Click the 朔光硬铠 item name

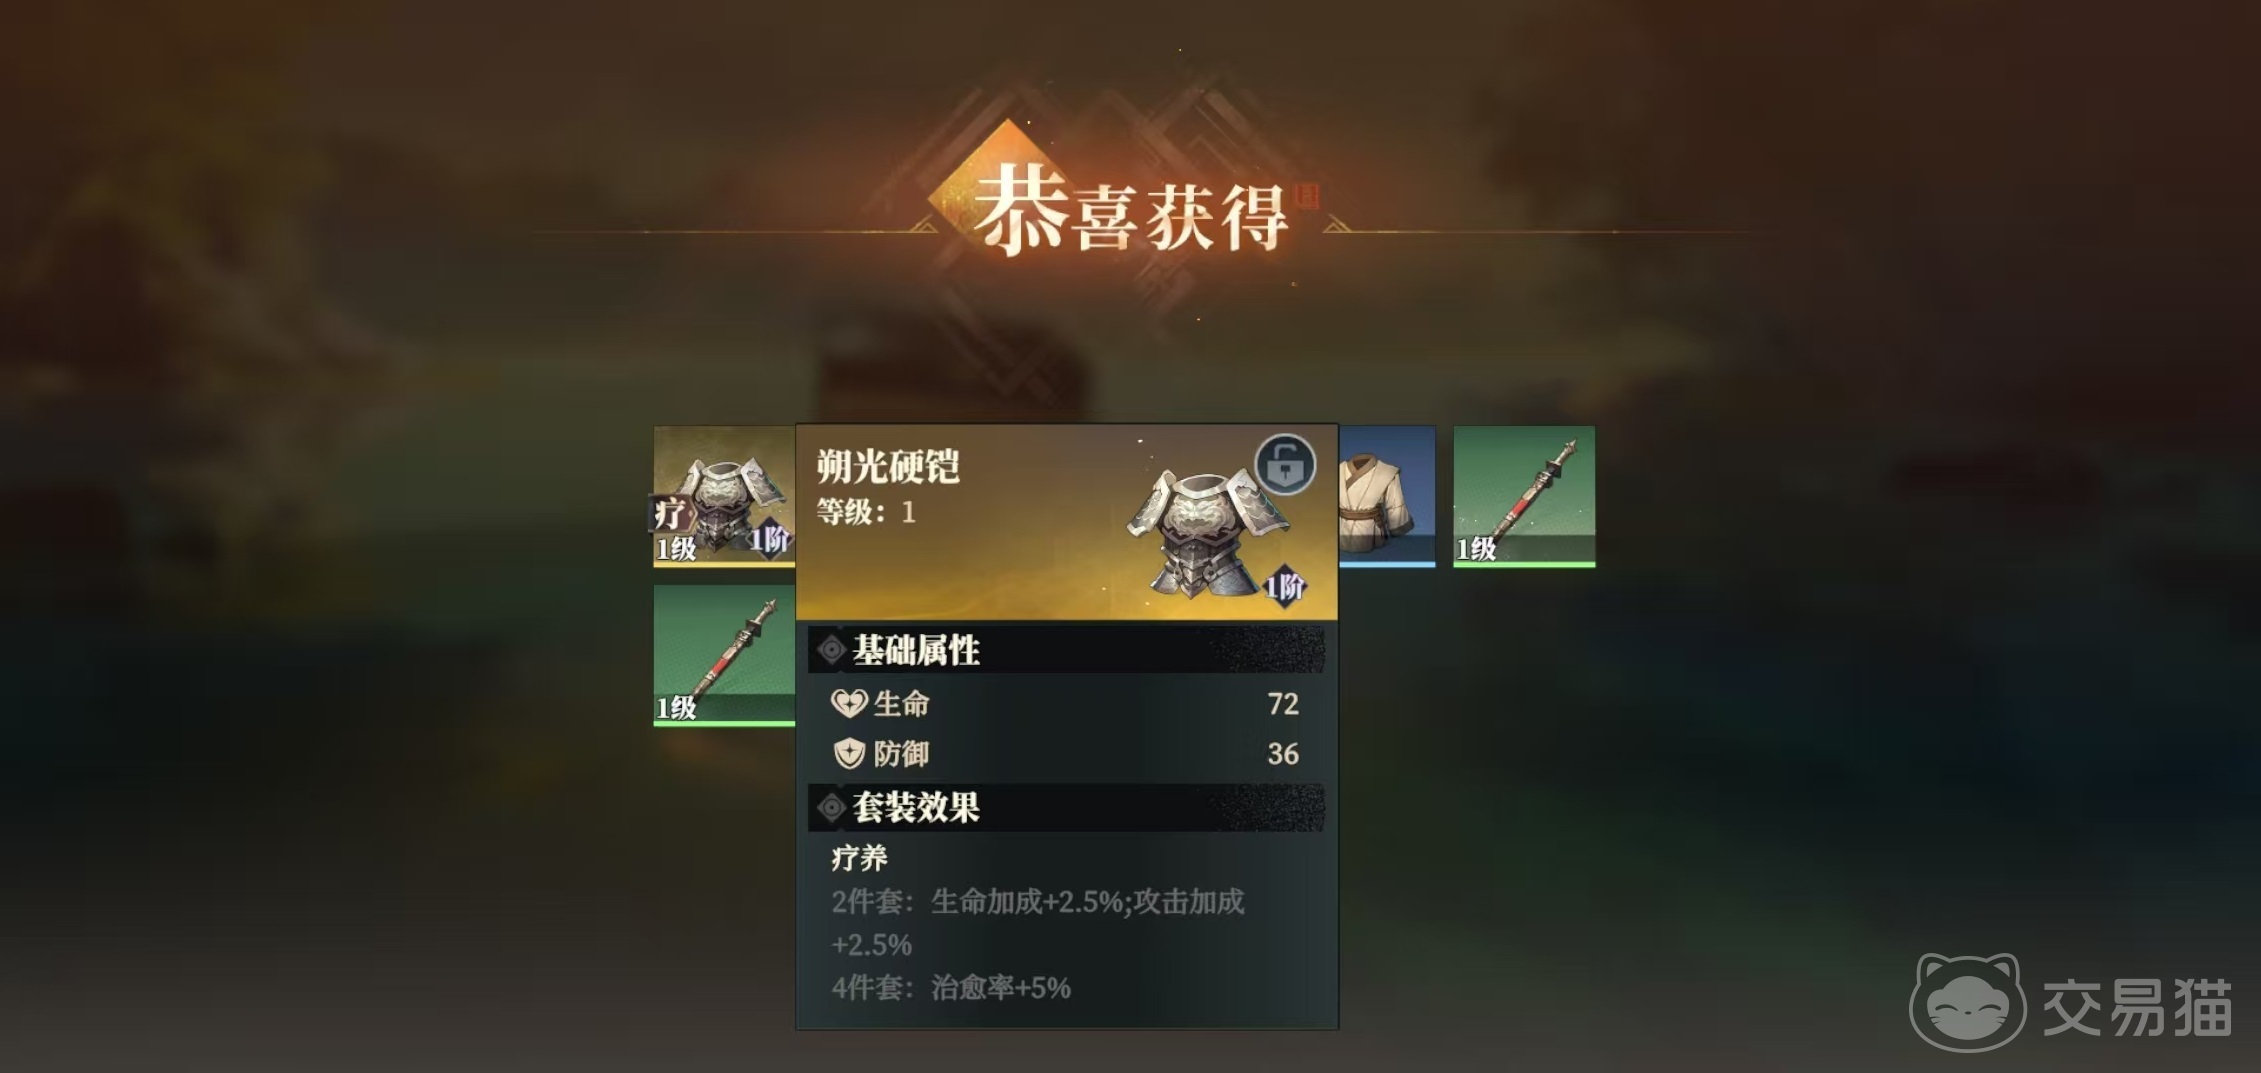coord(888,466)
